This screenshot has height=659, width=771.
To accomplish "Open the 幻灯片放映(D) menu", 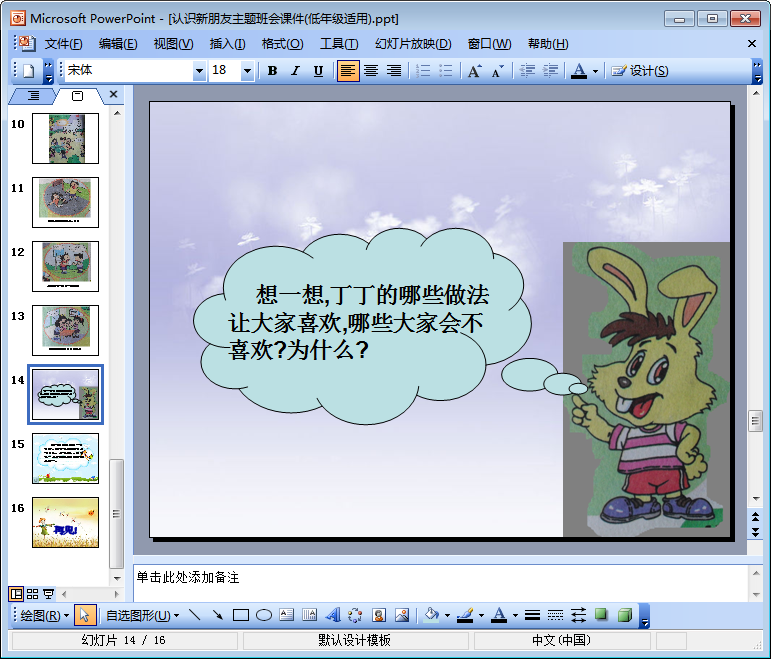I will pyautogui.click(x=413, y=44).
